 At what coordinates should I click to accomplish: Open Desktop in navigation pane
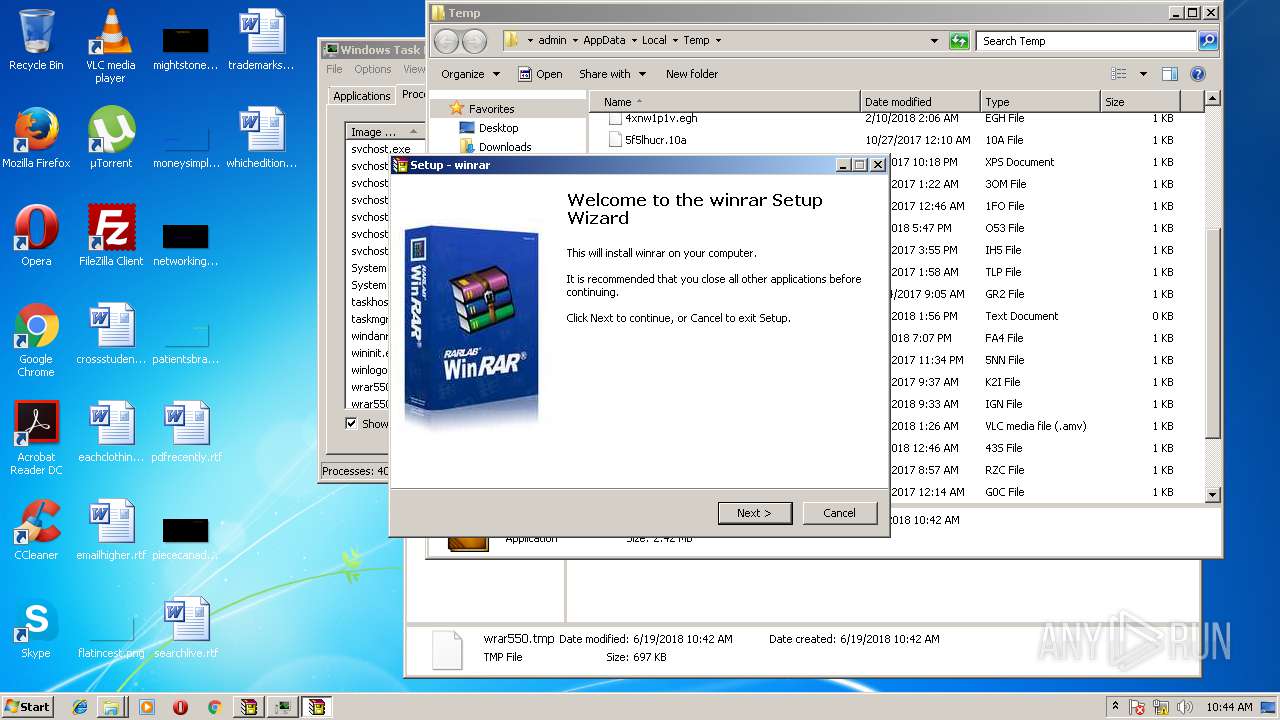point(498,128)
